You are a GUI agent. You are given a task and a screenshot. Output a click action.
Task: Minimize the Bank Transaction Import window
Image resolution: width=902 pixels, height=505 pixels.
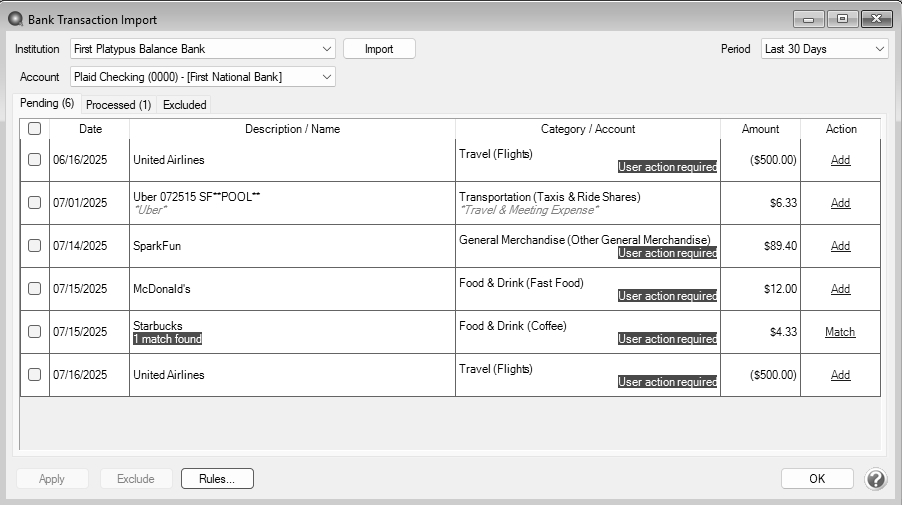(809, 19)
